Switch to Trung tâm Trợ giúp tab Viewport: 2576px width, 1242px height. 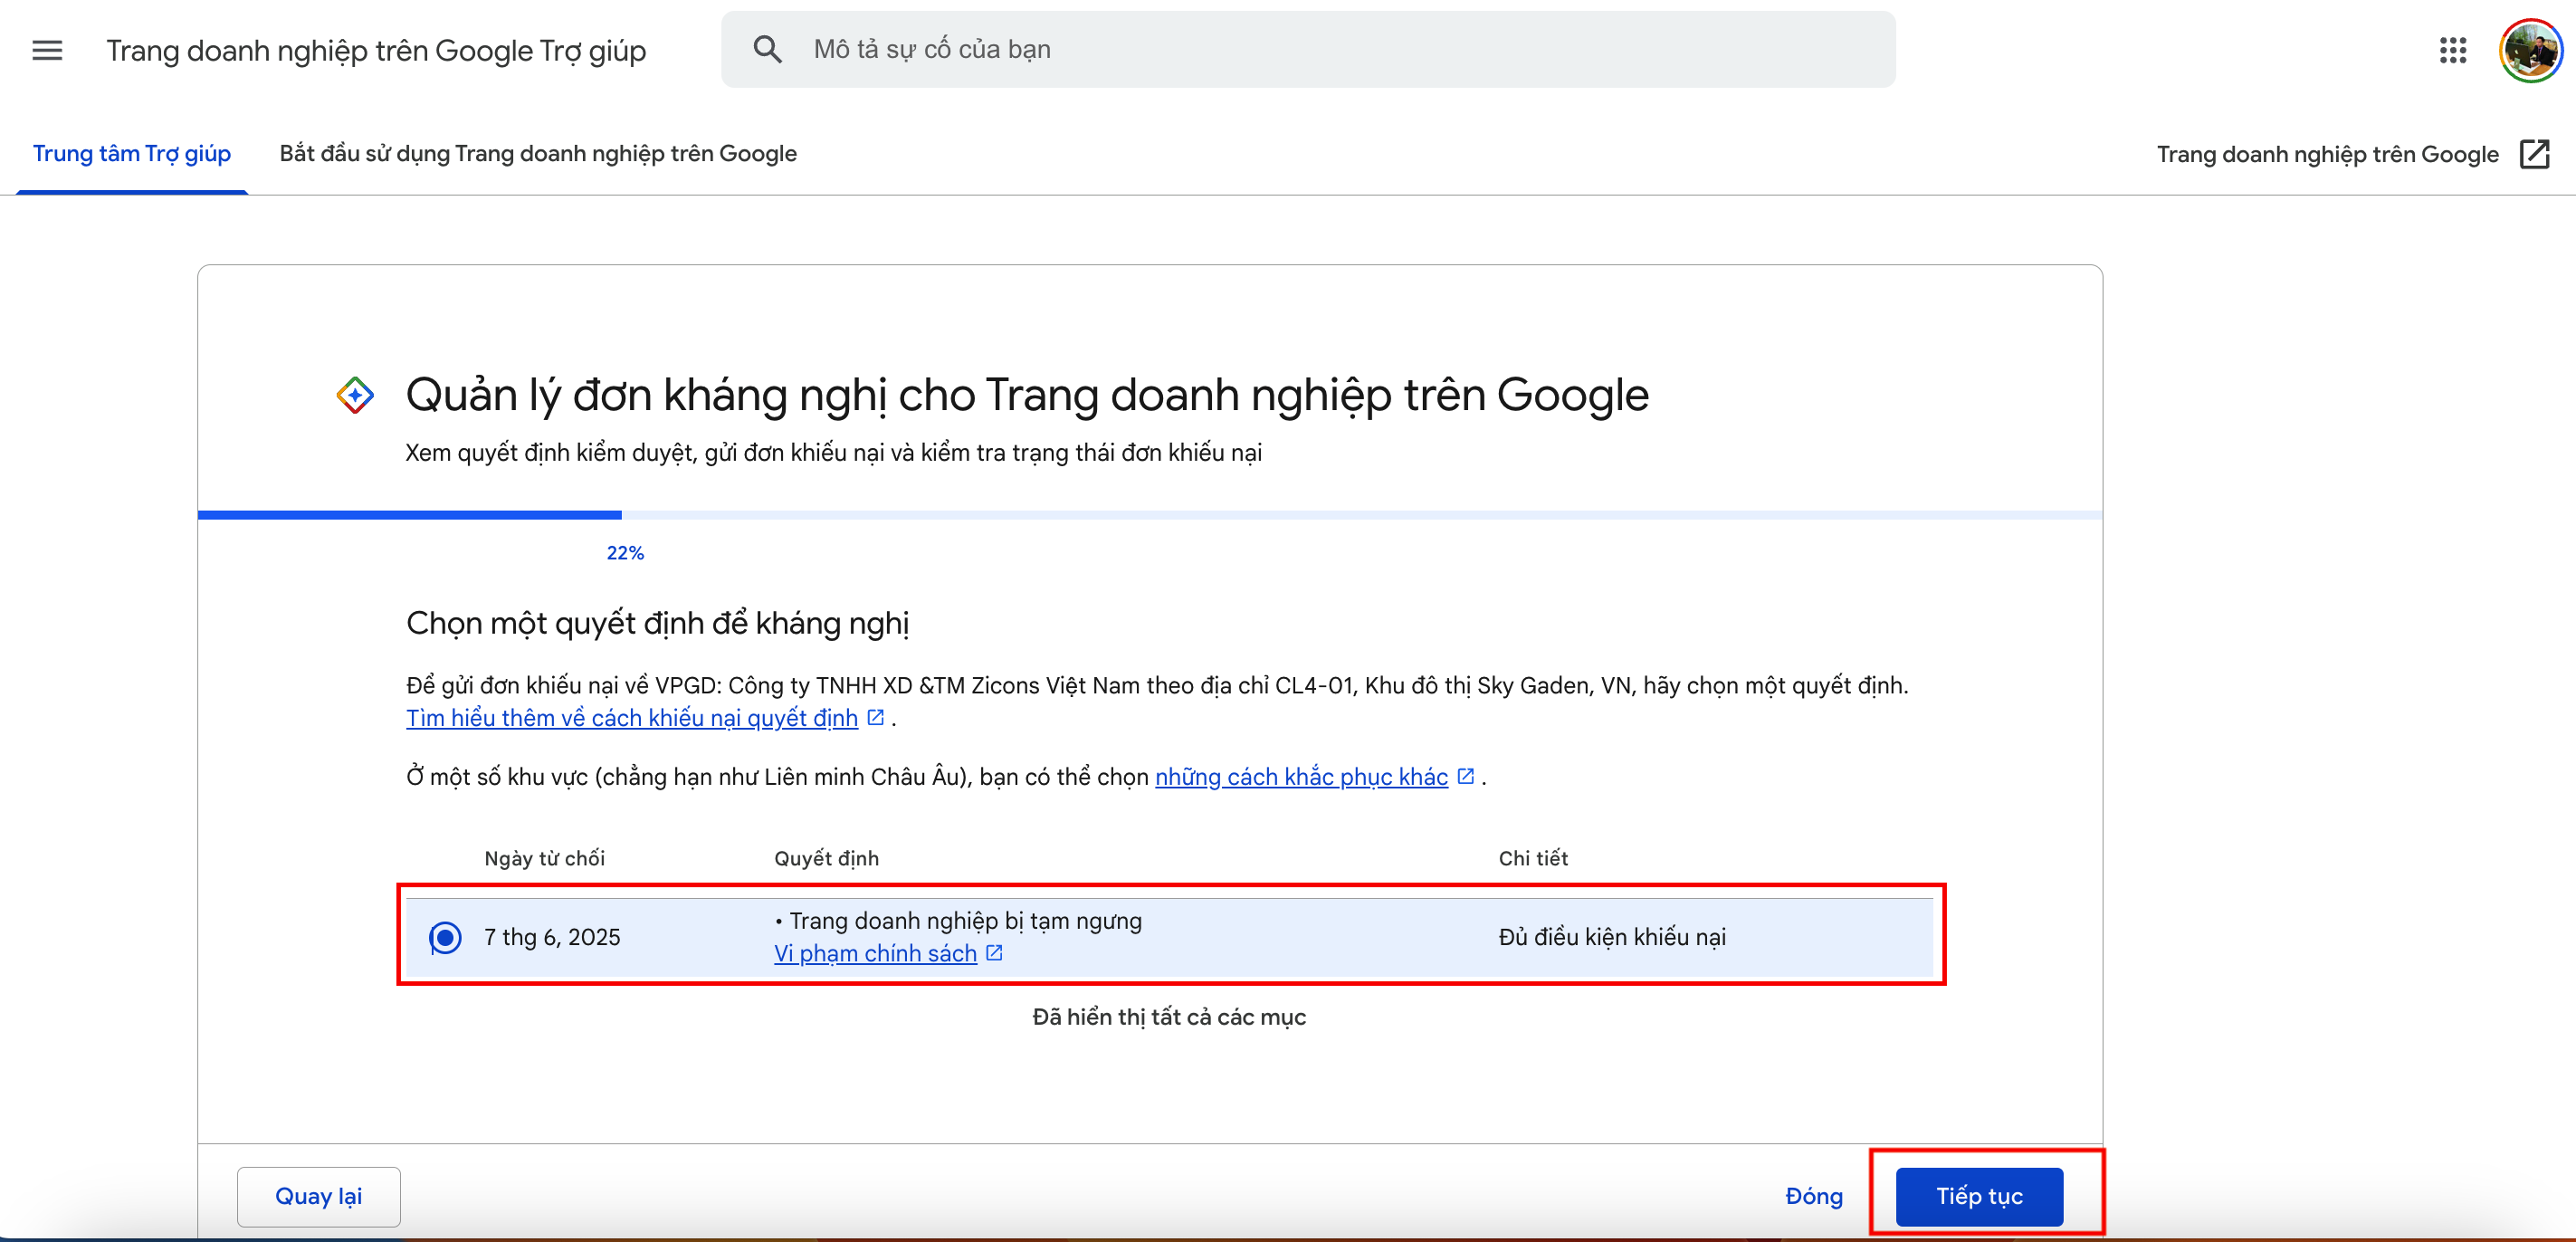point(132,153)
